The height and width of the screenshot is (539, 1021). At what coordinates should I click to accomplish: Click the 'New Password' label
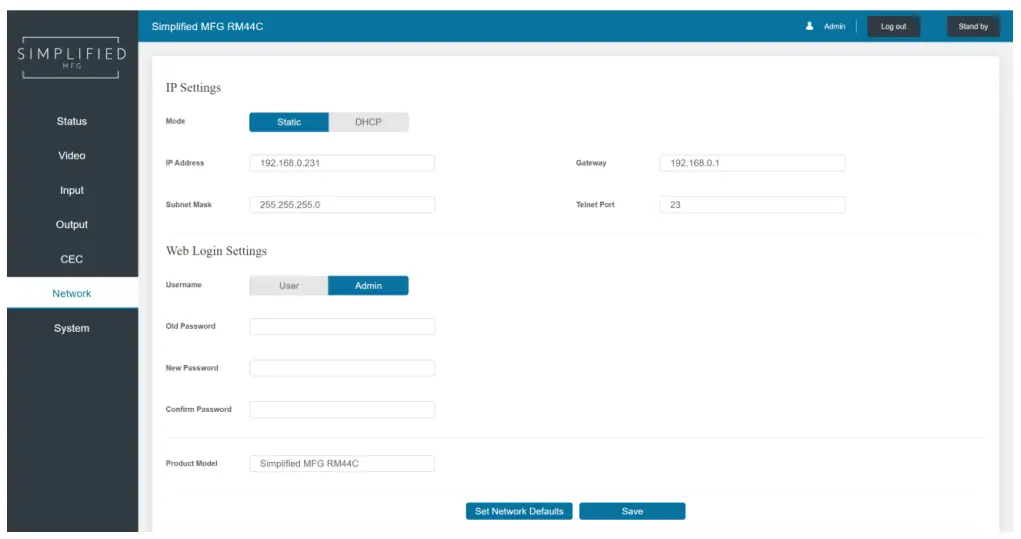tap(192, 368)
